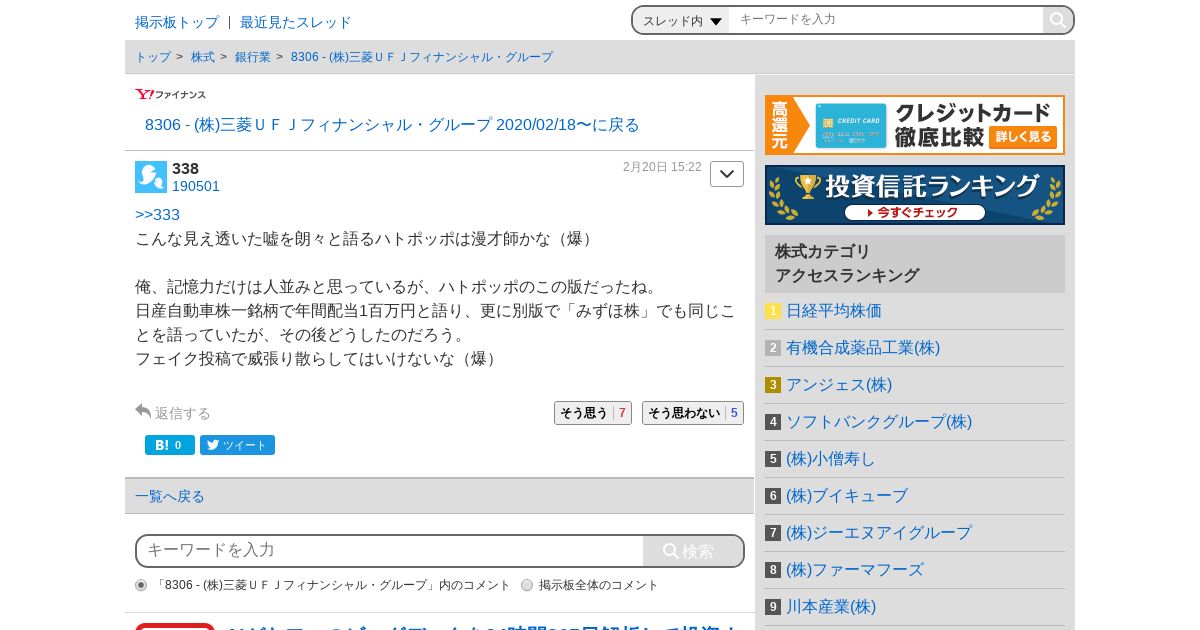Click the rank 3 badge for アンジェス
Image resolution: width=1200 pixels, height=630 pixels.
773,385
